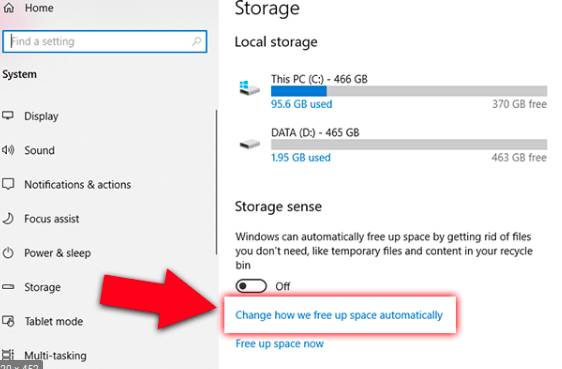This screenshot has width=562, height=369.
Task: Open the Storage settings page
Action: (x=42, y=287)
